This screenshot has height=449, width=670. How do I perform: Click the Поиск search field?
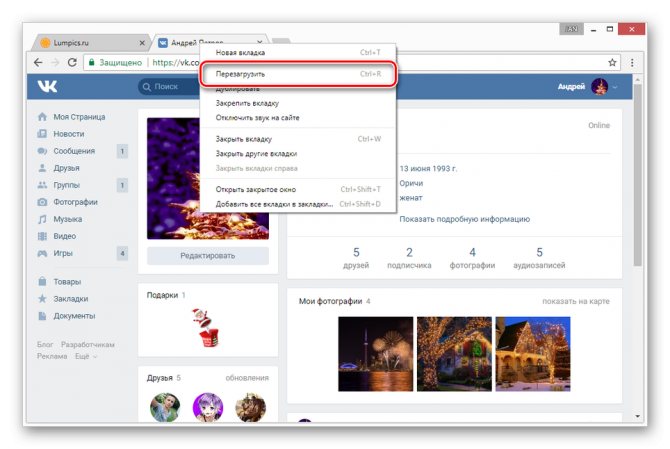pos(170,87)
